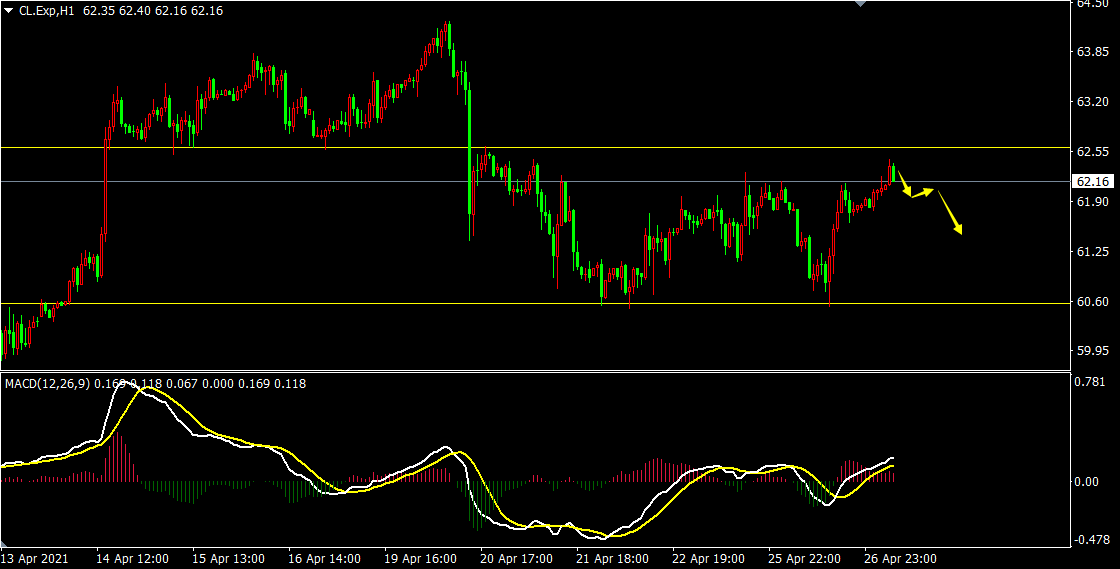Screen dimensions: 1120x569
Task: Click the -0.478 MACD scale value
Action: point(1088,541)
